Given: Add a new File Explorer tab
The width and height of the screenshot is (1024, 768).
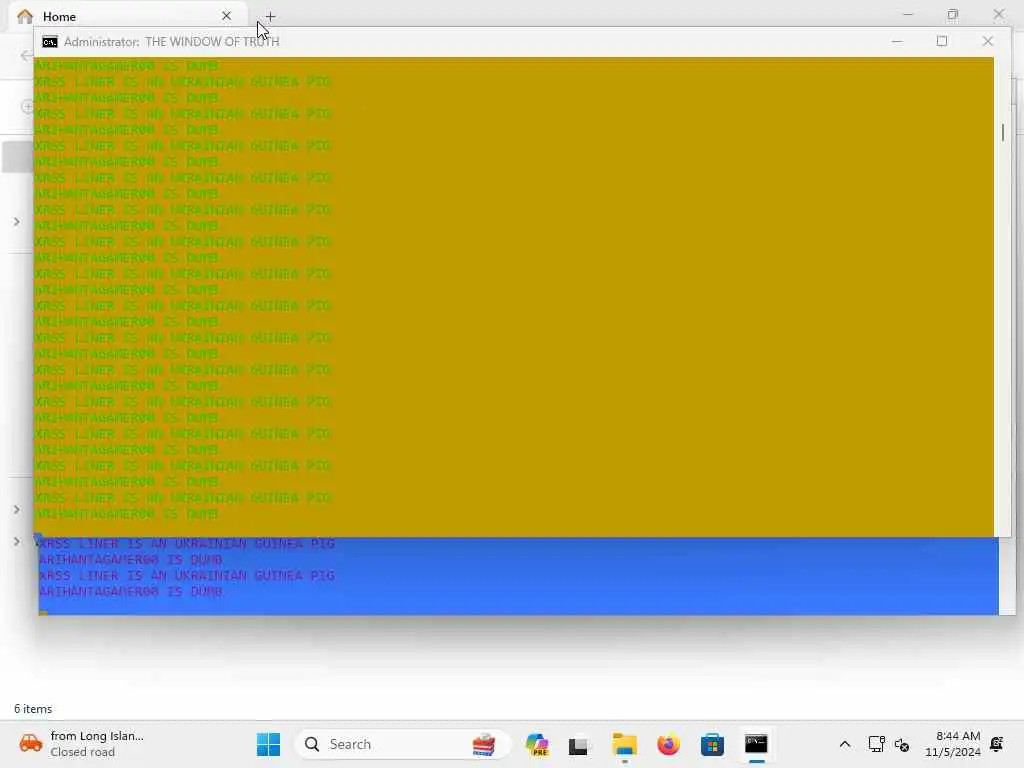Looking at the screenshot, I should [x=270, y=16].
